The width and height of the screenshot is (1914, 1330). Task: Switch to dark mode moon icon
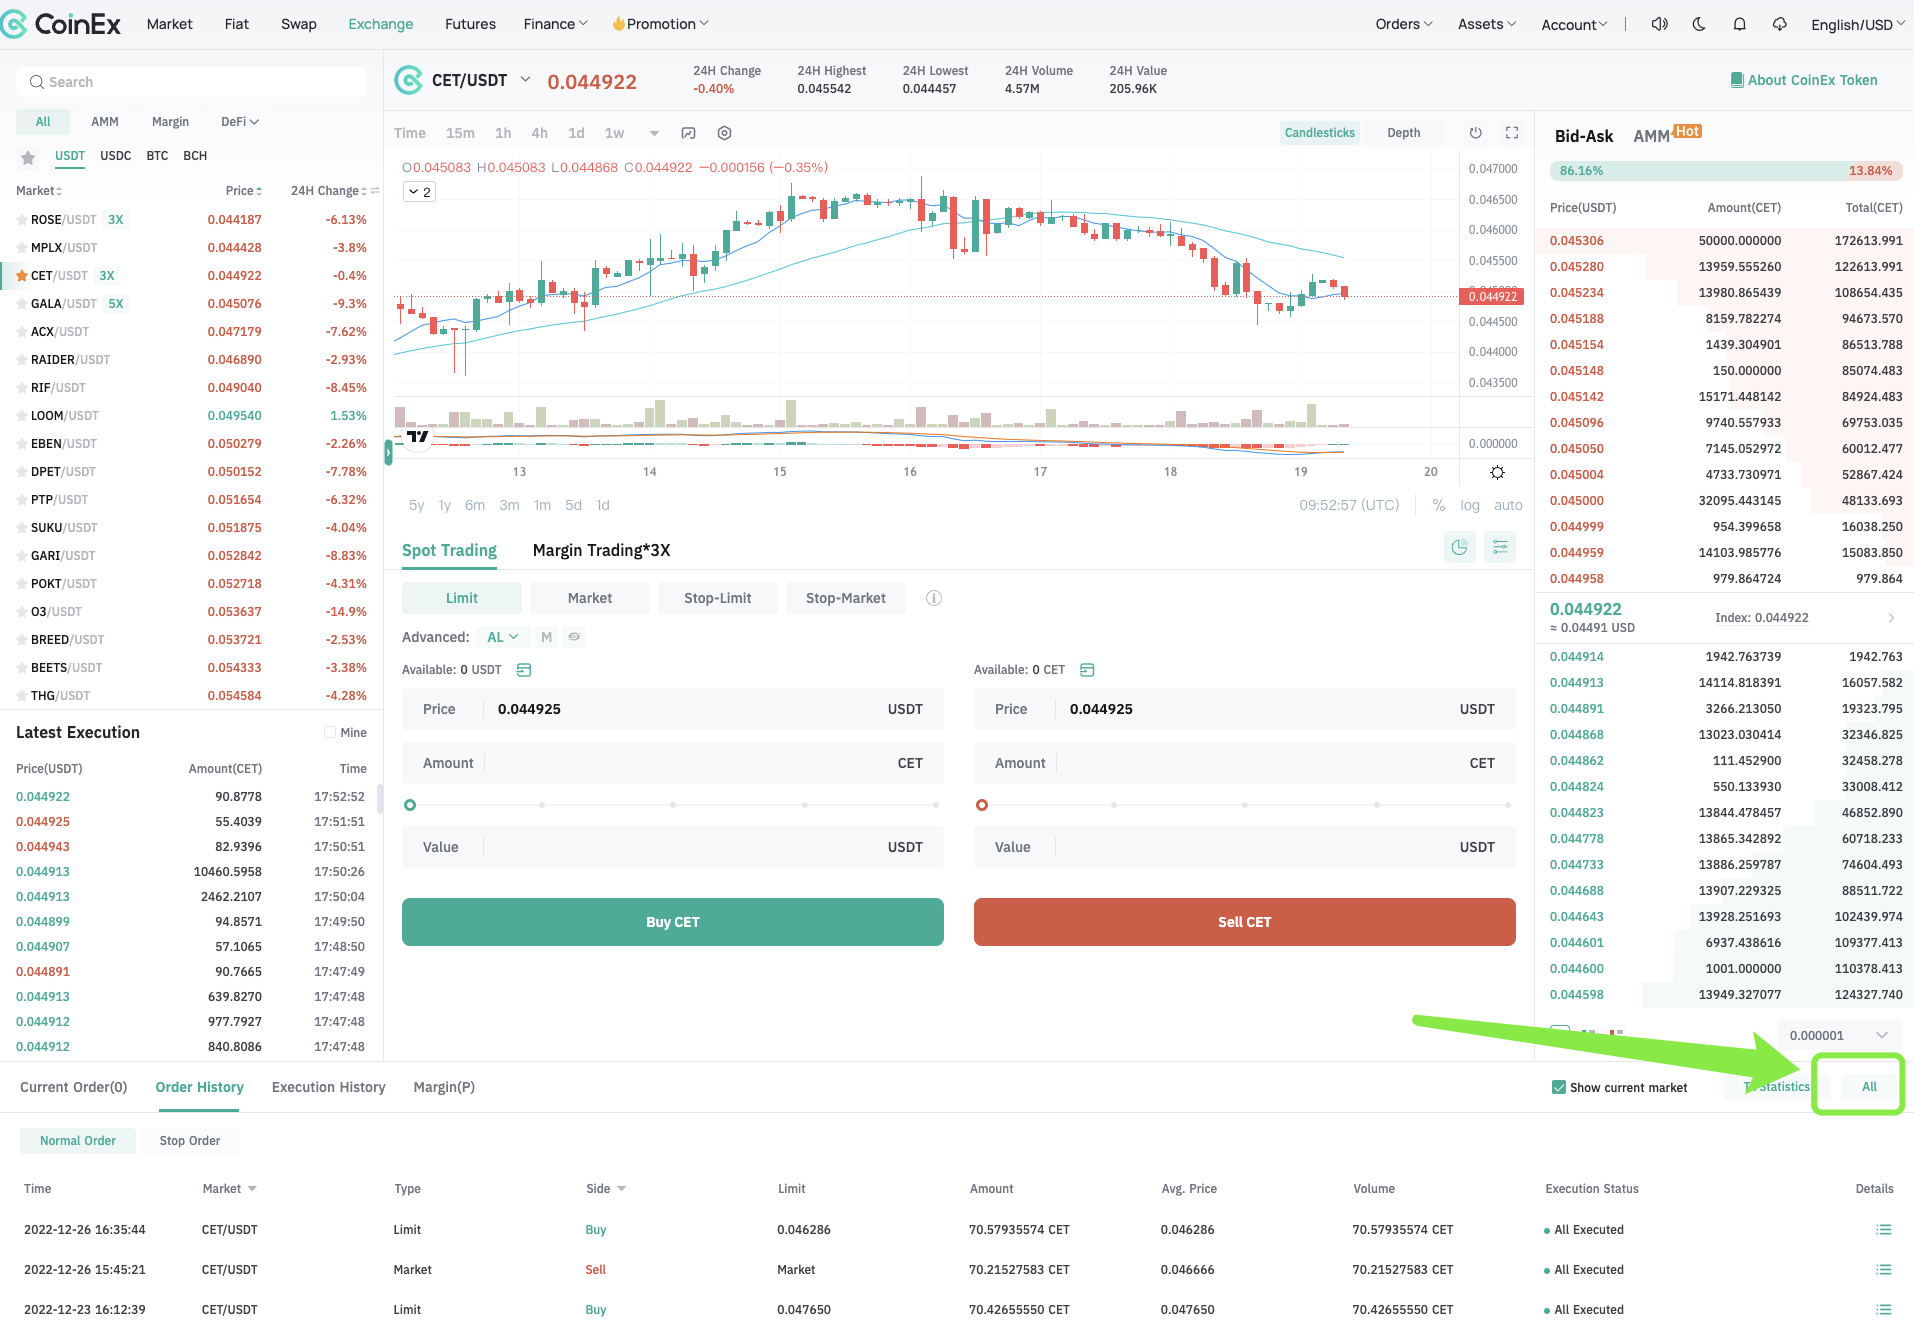[1699, 24]
